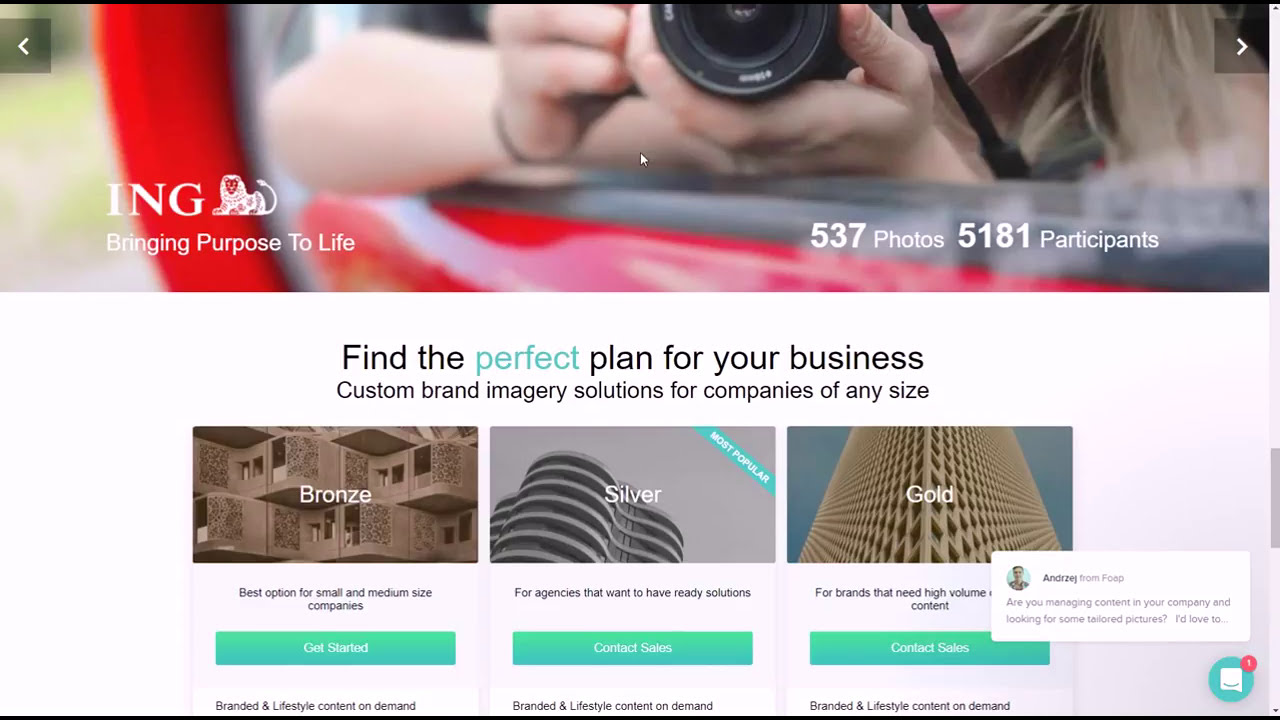Viewport: 1280px width, 720px height.
Task: Go to previous carousel slide arrow
Action: [24, 46]
